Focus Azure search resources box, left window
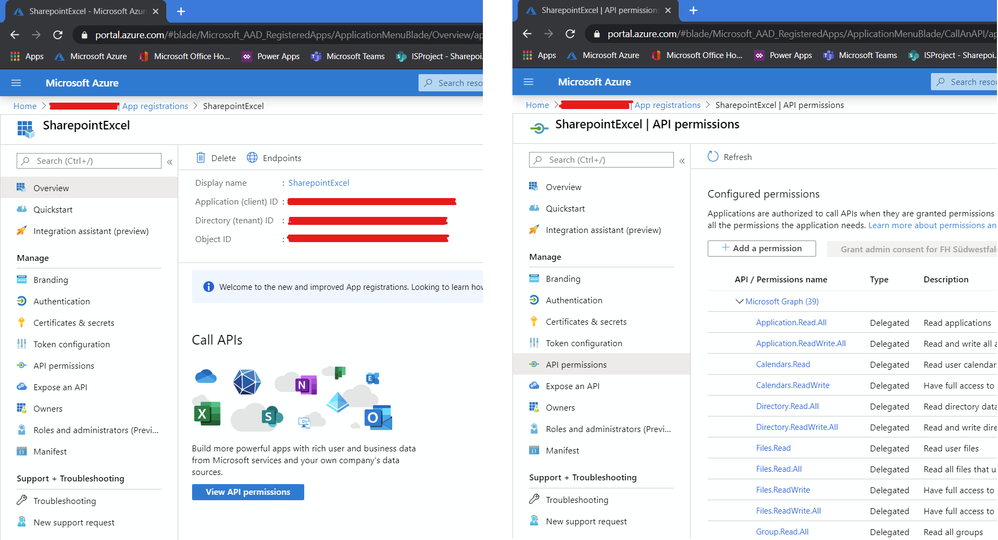 [x=451, y=83]
